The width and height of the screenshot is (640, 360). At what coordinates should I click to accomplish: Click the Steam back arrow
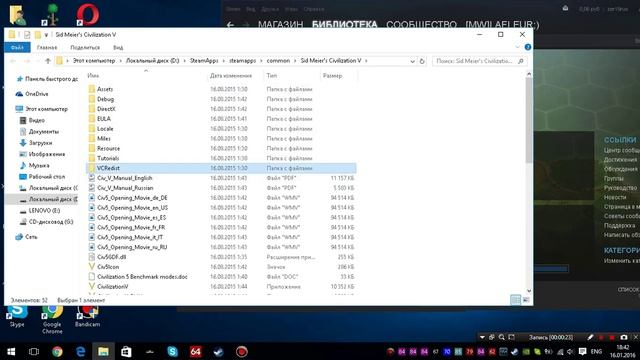pyautogui.click(x=231, y=25)
